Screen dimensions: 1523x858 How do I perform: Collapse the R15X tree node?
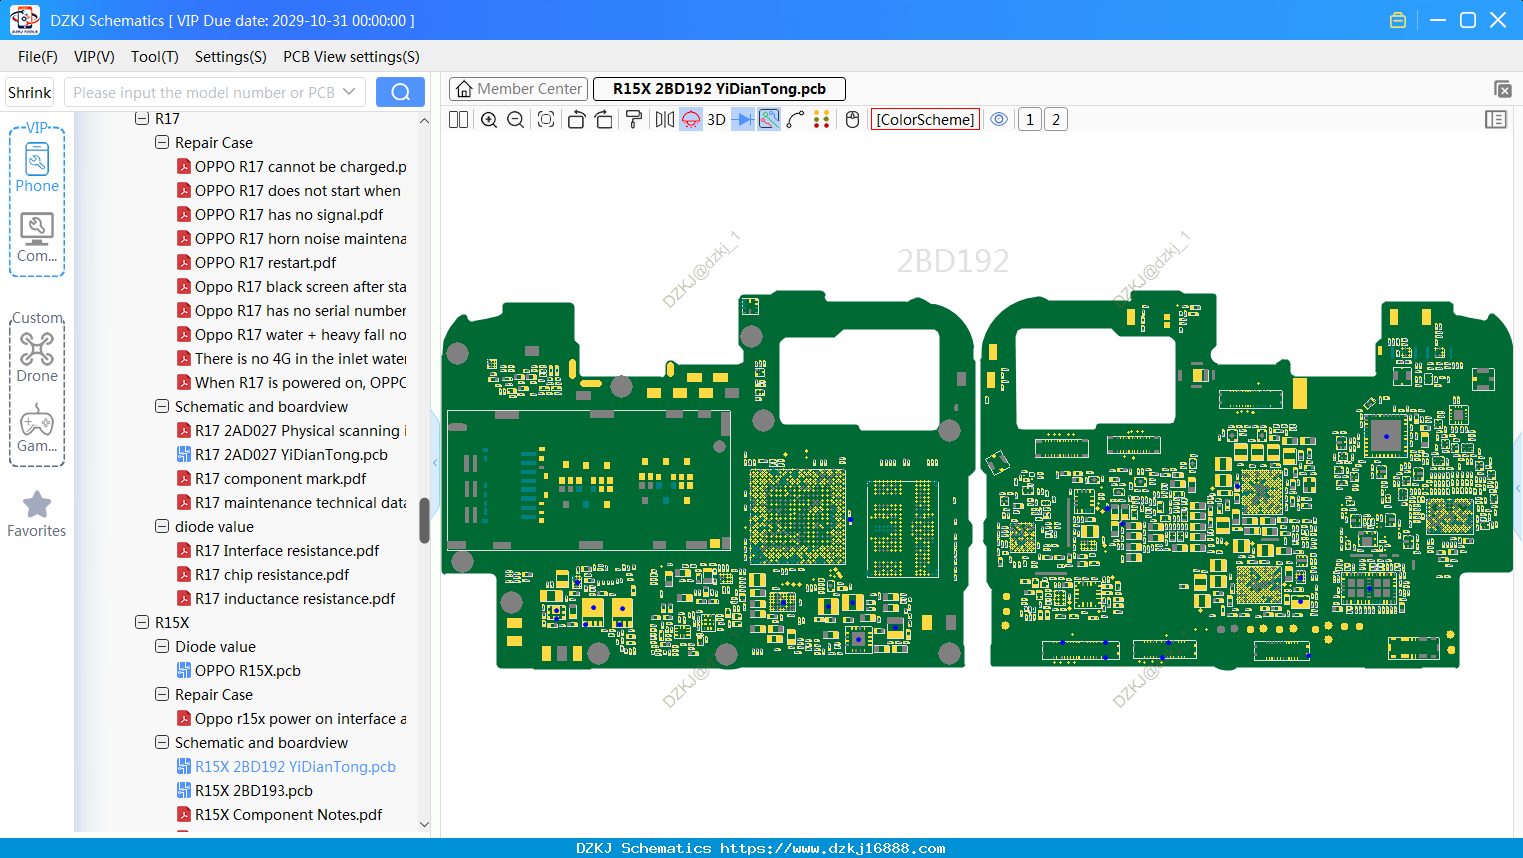tap(142, 622)
